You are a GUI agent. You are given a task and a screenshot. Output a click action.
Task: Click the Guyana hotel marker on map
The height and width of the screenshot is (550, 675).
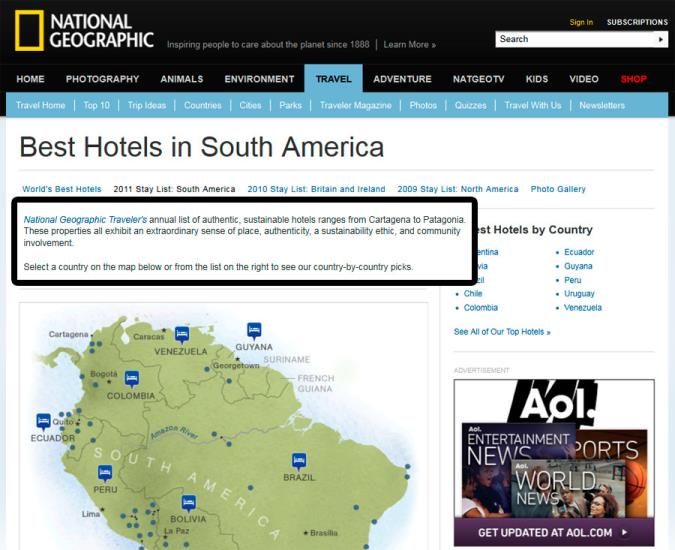254,329
